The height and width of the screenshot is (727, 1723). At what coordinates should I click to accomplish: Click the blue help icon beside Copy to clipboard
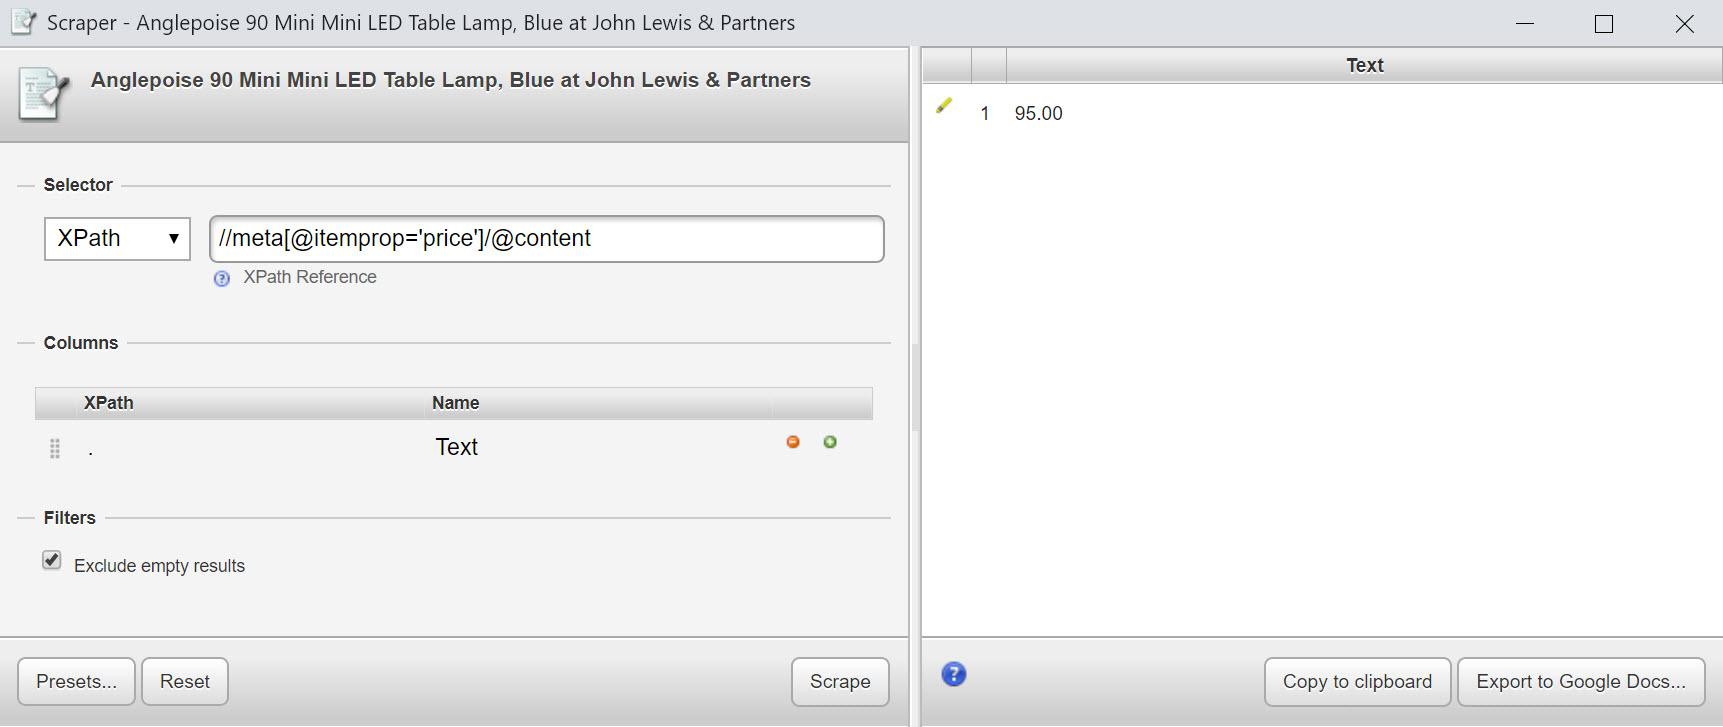click(954, 674)
